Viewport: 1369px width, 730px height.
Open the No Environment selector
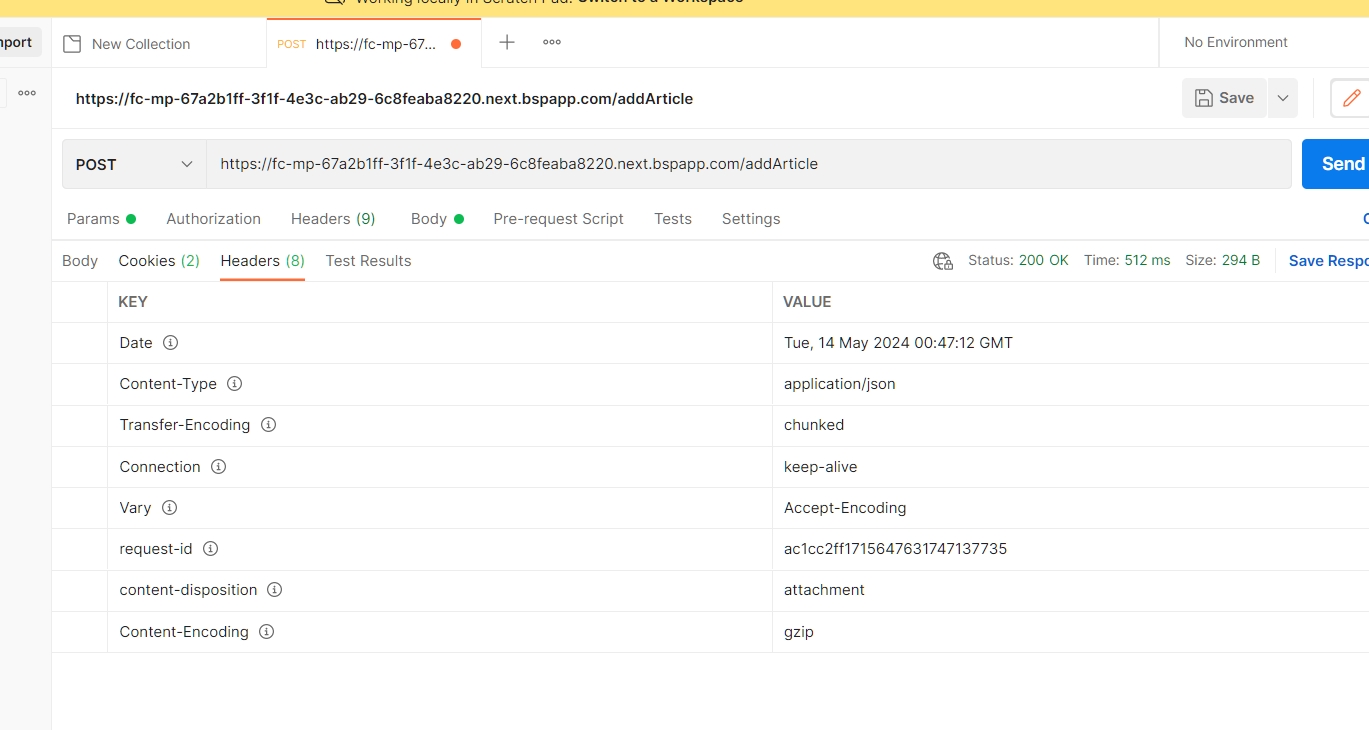point(1236,42)
